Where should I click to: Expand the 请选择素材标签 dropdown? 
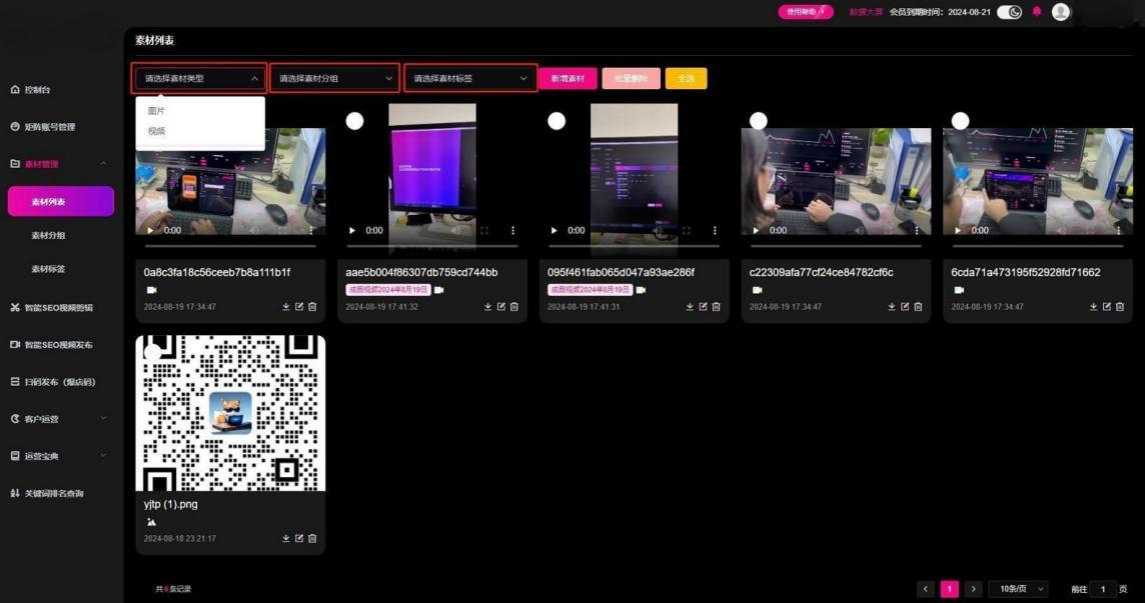pyautogui.click(x=470, y=78)
